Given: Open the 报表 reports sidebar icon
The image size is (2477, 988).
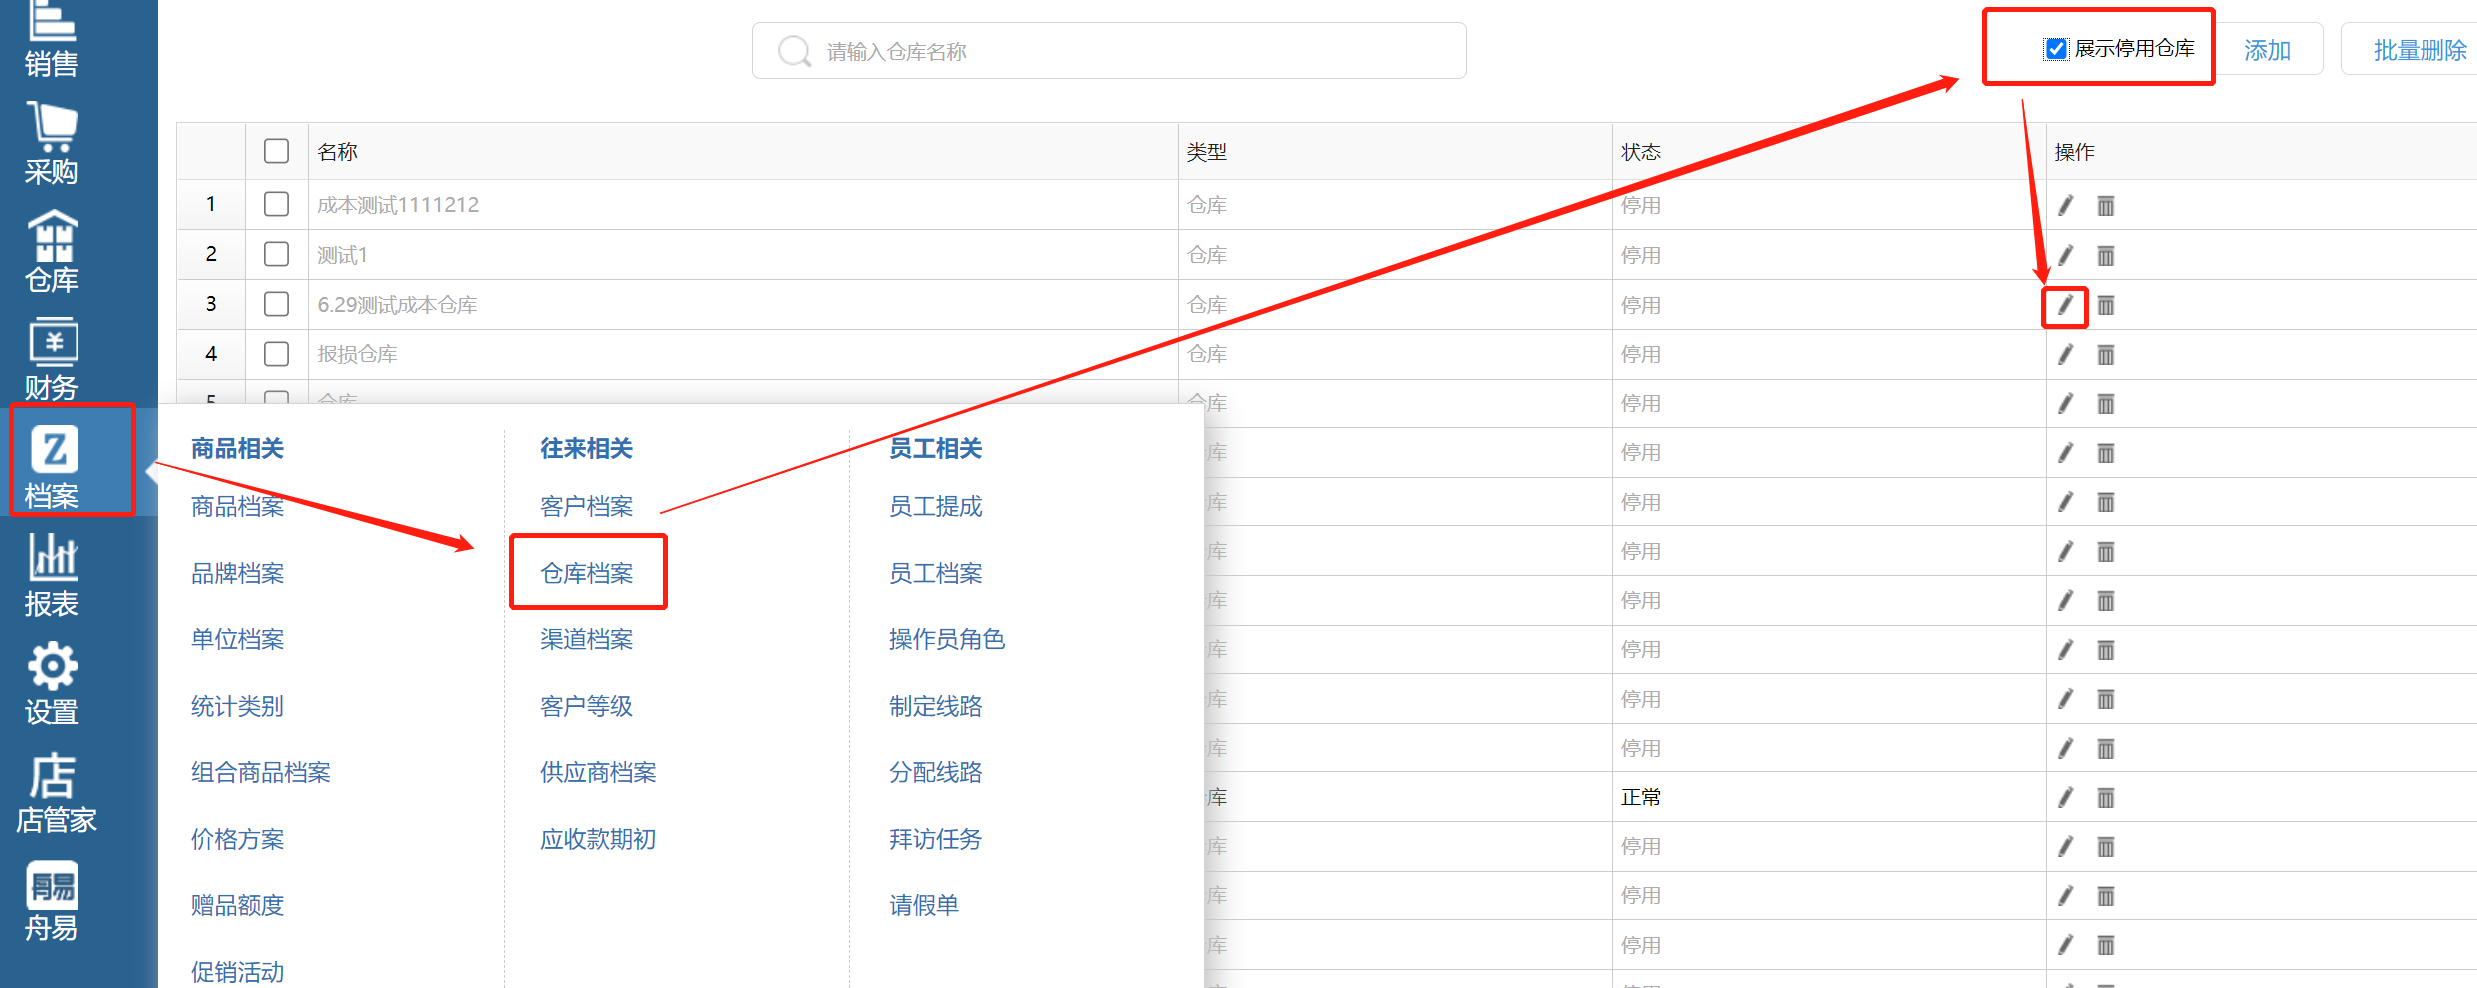Looking at the screenshot, I should 52,576.
